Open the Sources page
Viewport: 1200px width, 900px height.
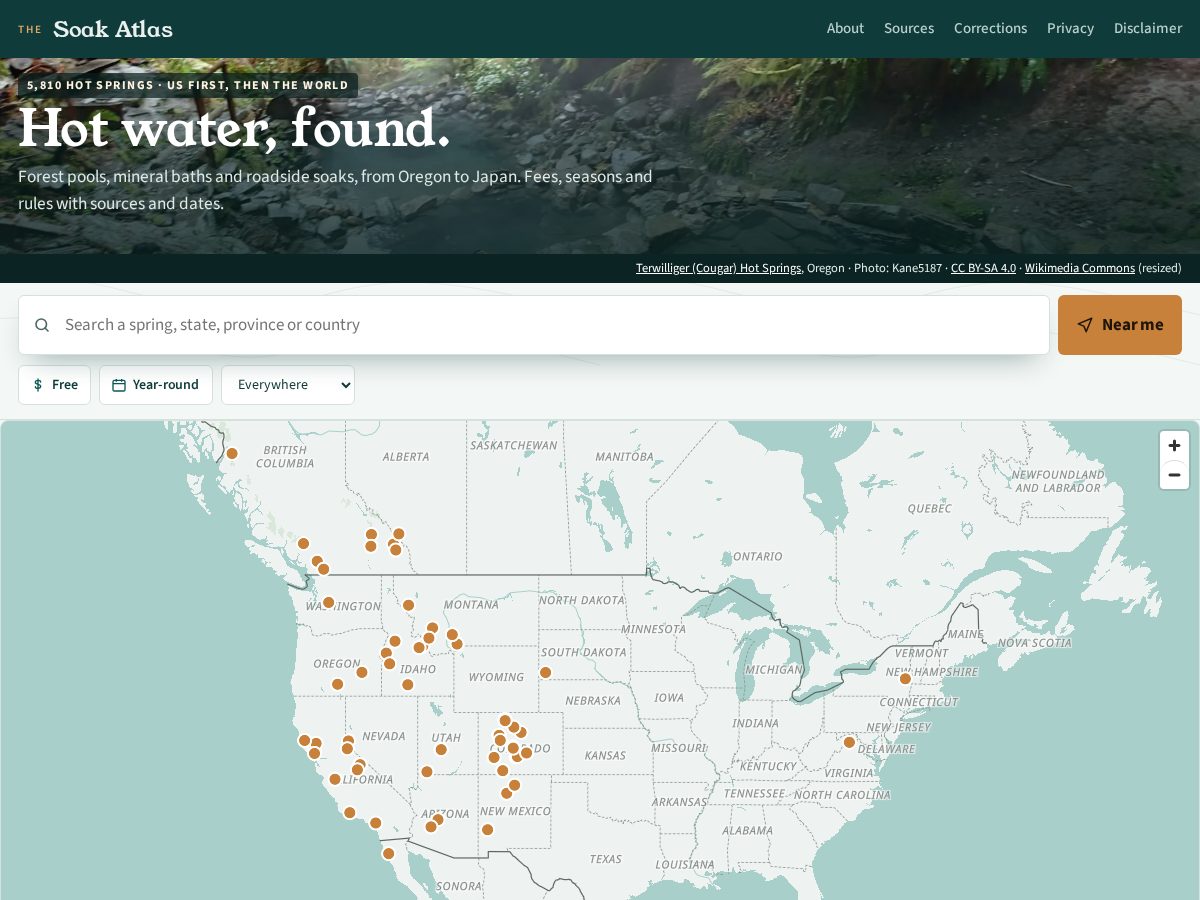(909, 28)
